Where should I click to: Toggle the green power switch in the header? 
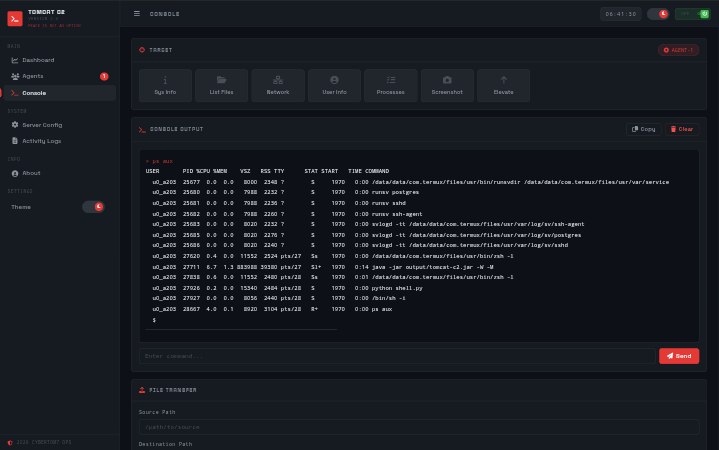click(692, 14)
